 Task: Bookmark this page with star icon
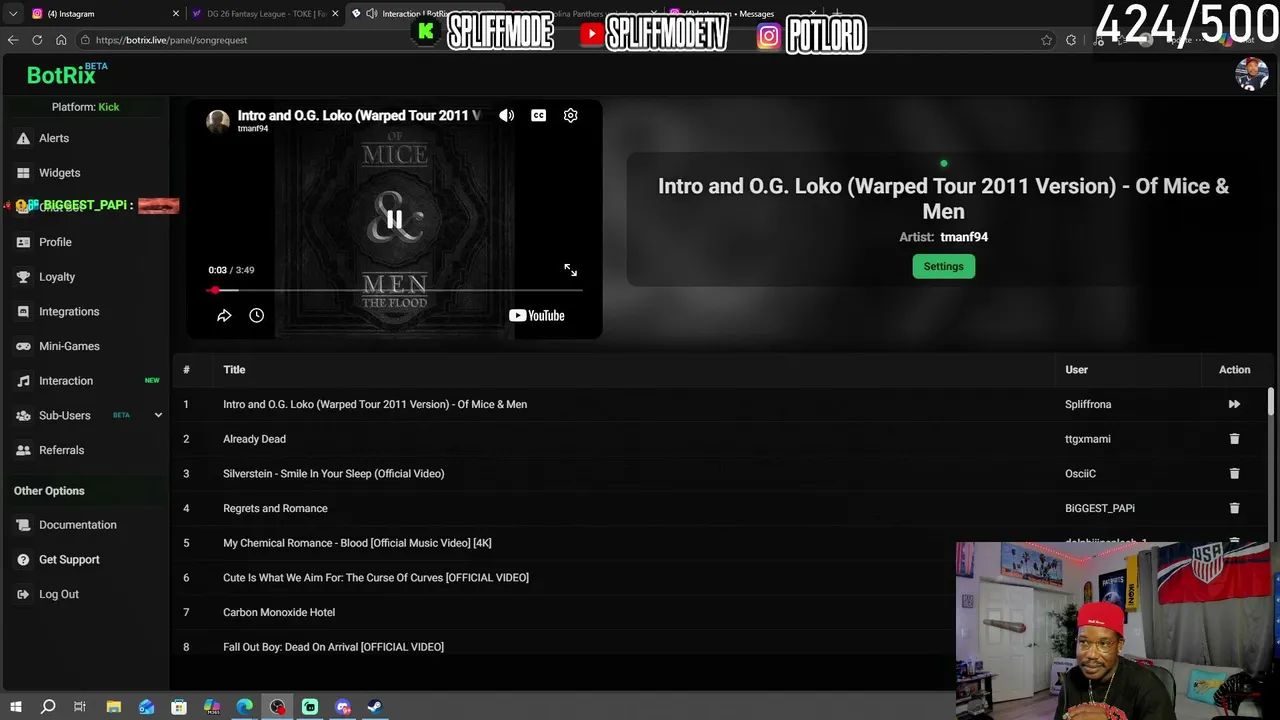(1046, 40)
